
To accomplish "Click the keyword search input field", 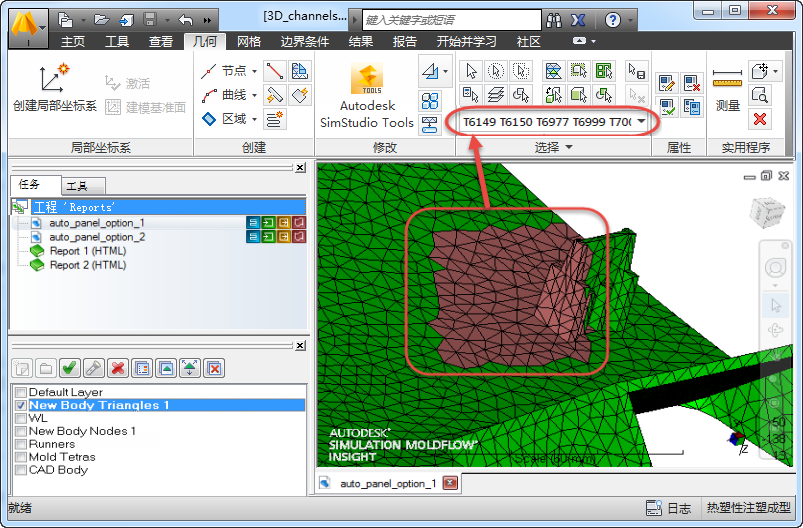I will click(x=452, y=20).
